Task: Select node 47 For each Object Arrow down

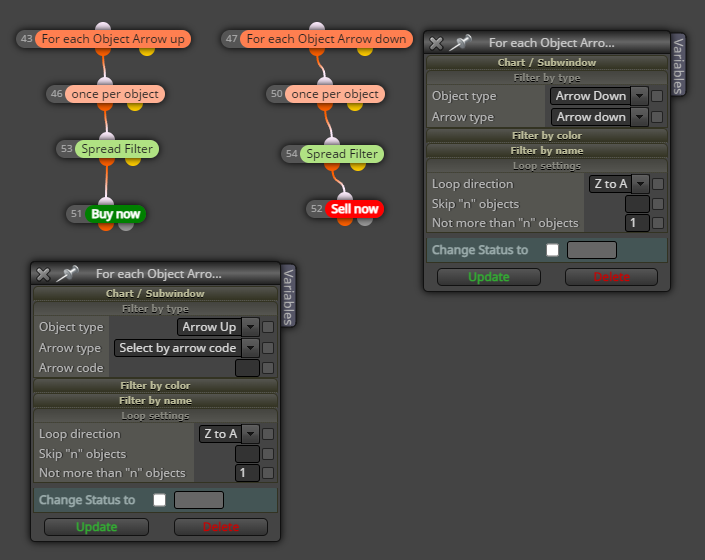Action: pyautogui.click(x=326, y=39)
